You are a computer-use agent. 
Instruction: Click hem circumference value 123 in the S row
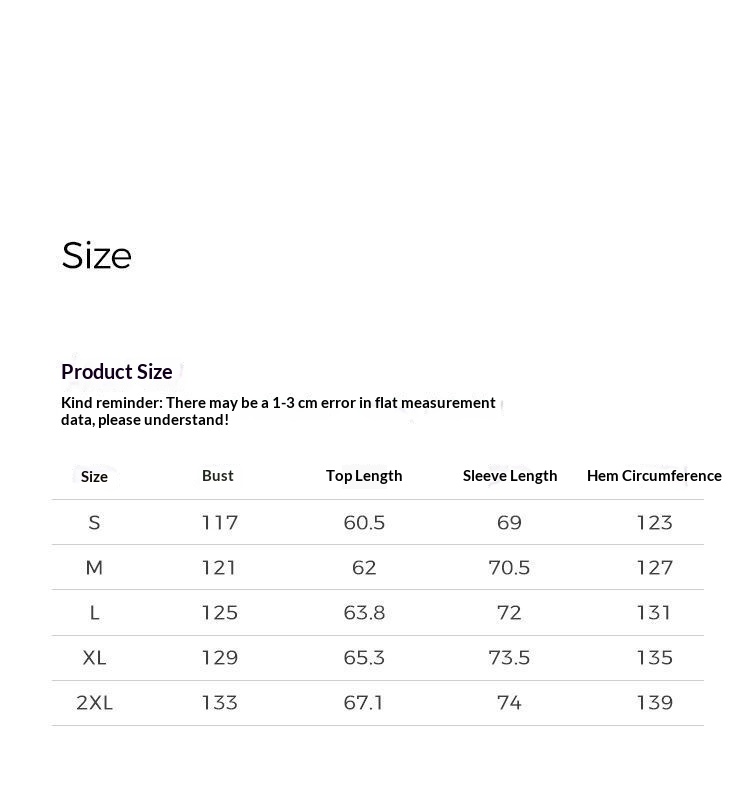click(654, 523)
